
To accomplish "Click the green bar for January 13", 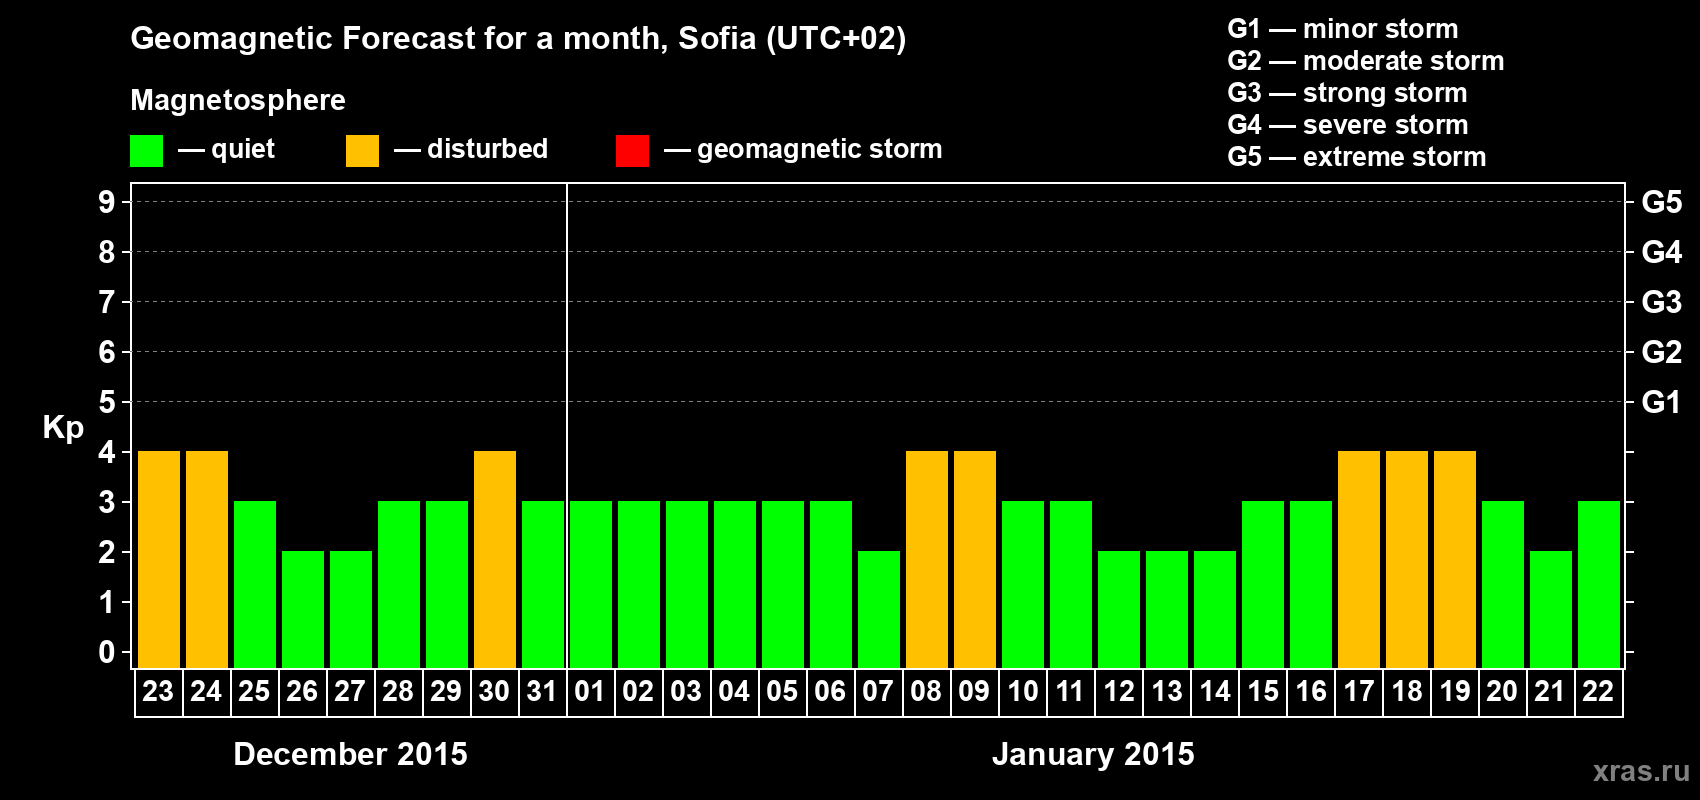I will pyautogui.click(x=1167, y=609).
